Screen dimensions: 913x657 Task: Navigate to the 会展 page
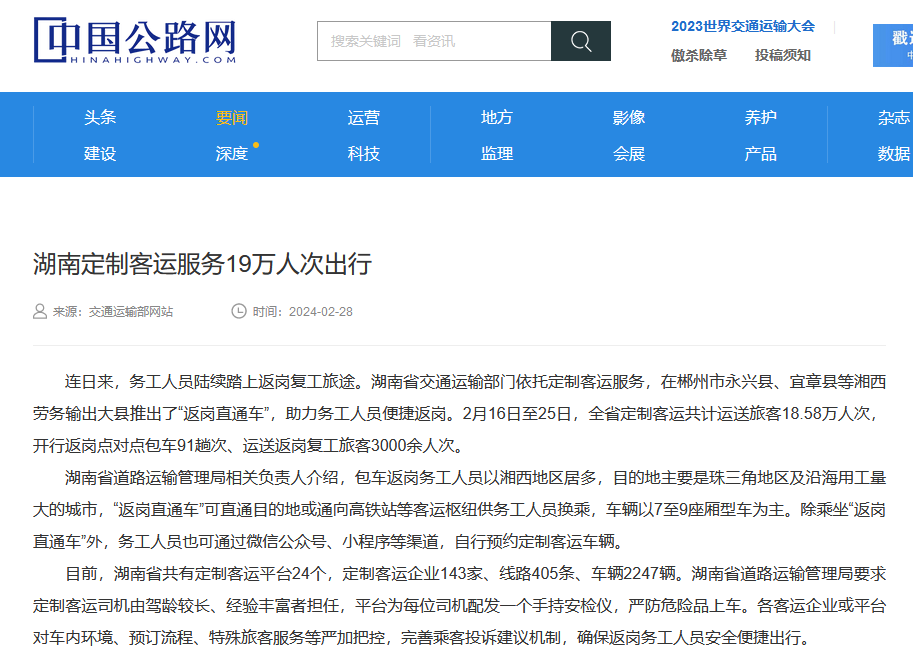tap(629, 153)
